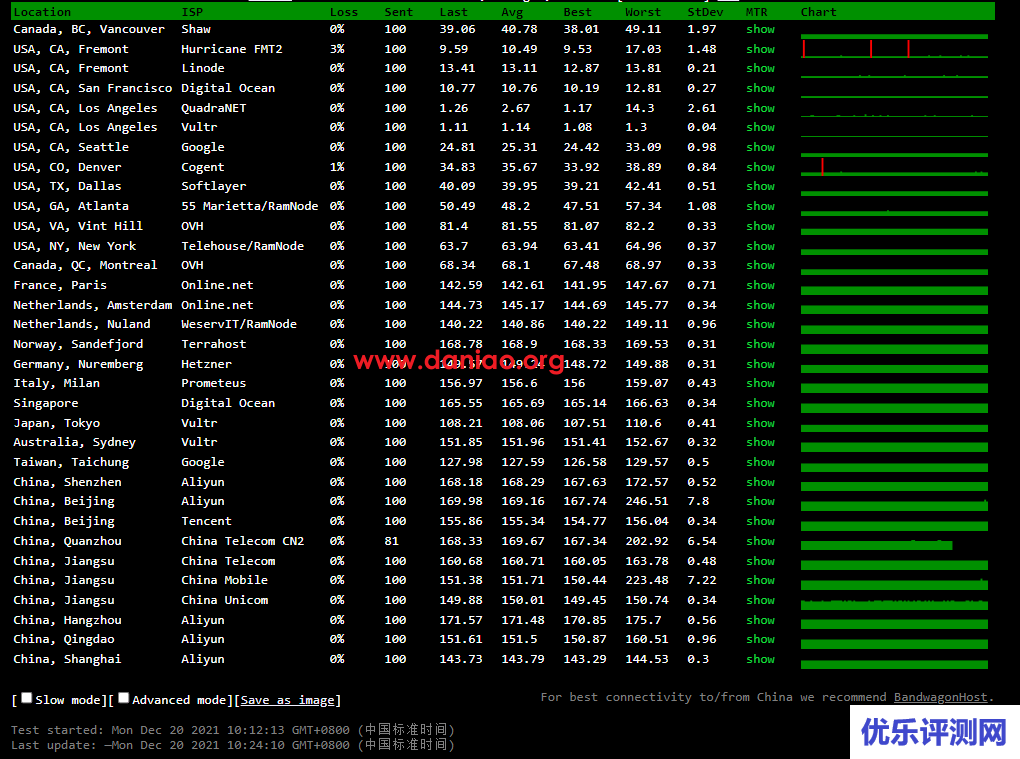Enable the Slow mode checkbox
Image resolution: width=1020 pixels, height=759 pixels.
[27, 698]
